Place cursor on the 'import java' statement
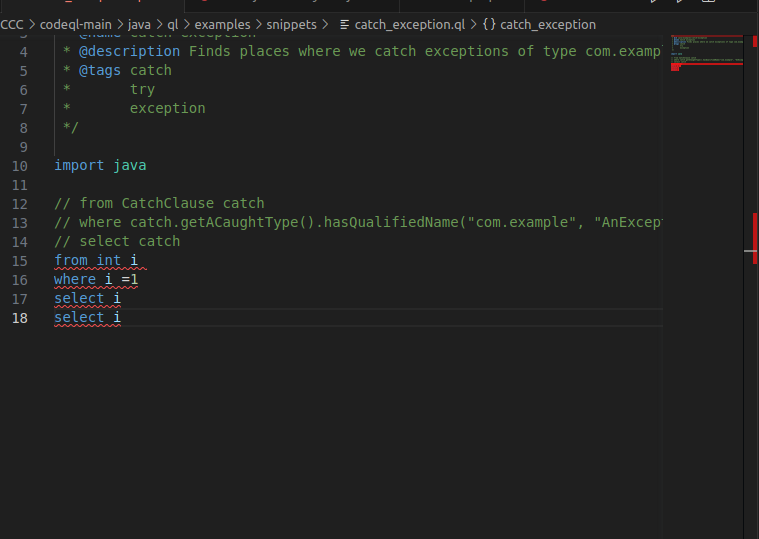The image size is (759, 539). click(100, 165)
